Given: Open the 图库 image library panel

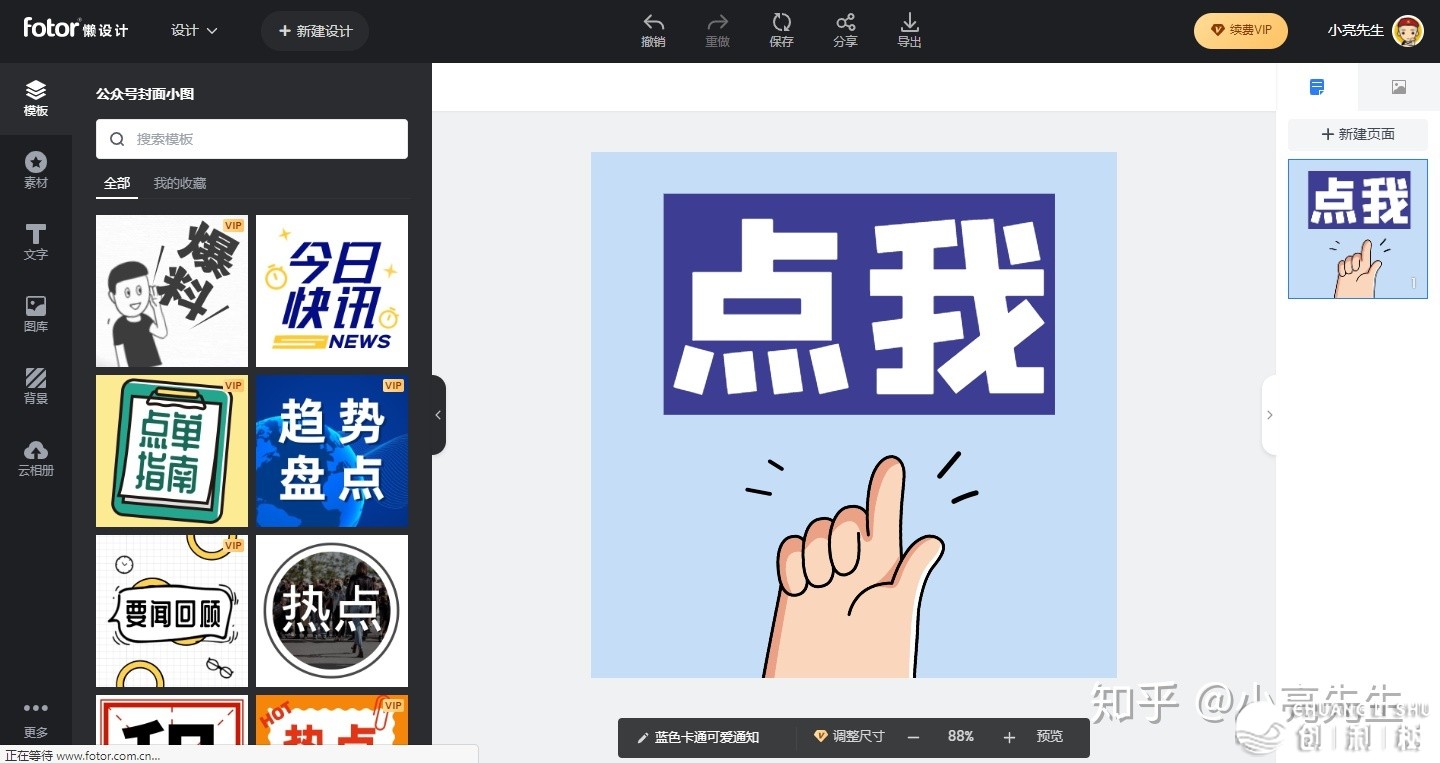Looking at the screenshot, I should 36,314.
